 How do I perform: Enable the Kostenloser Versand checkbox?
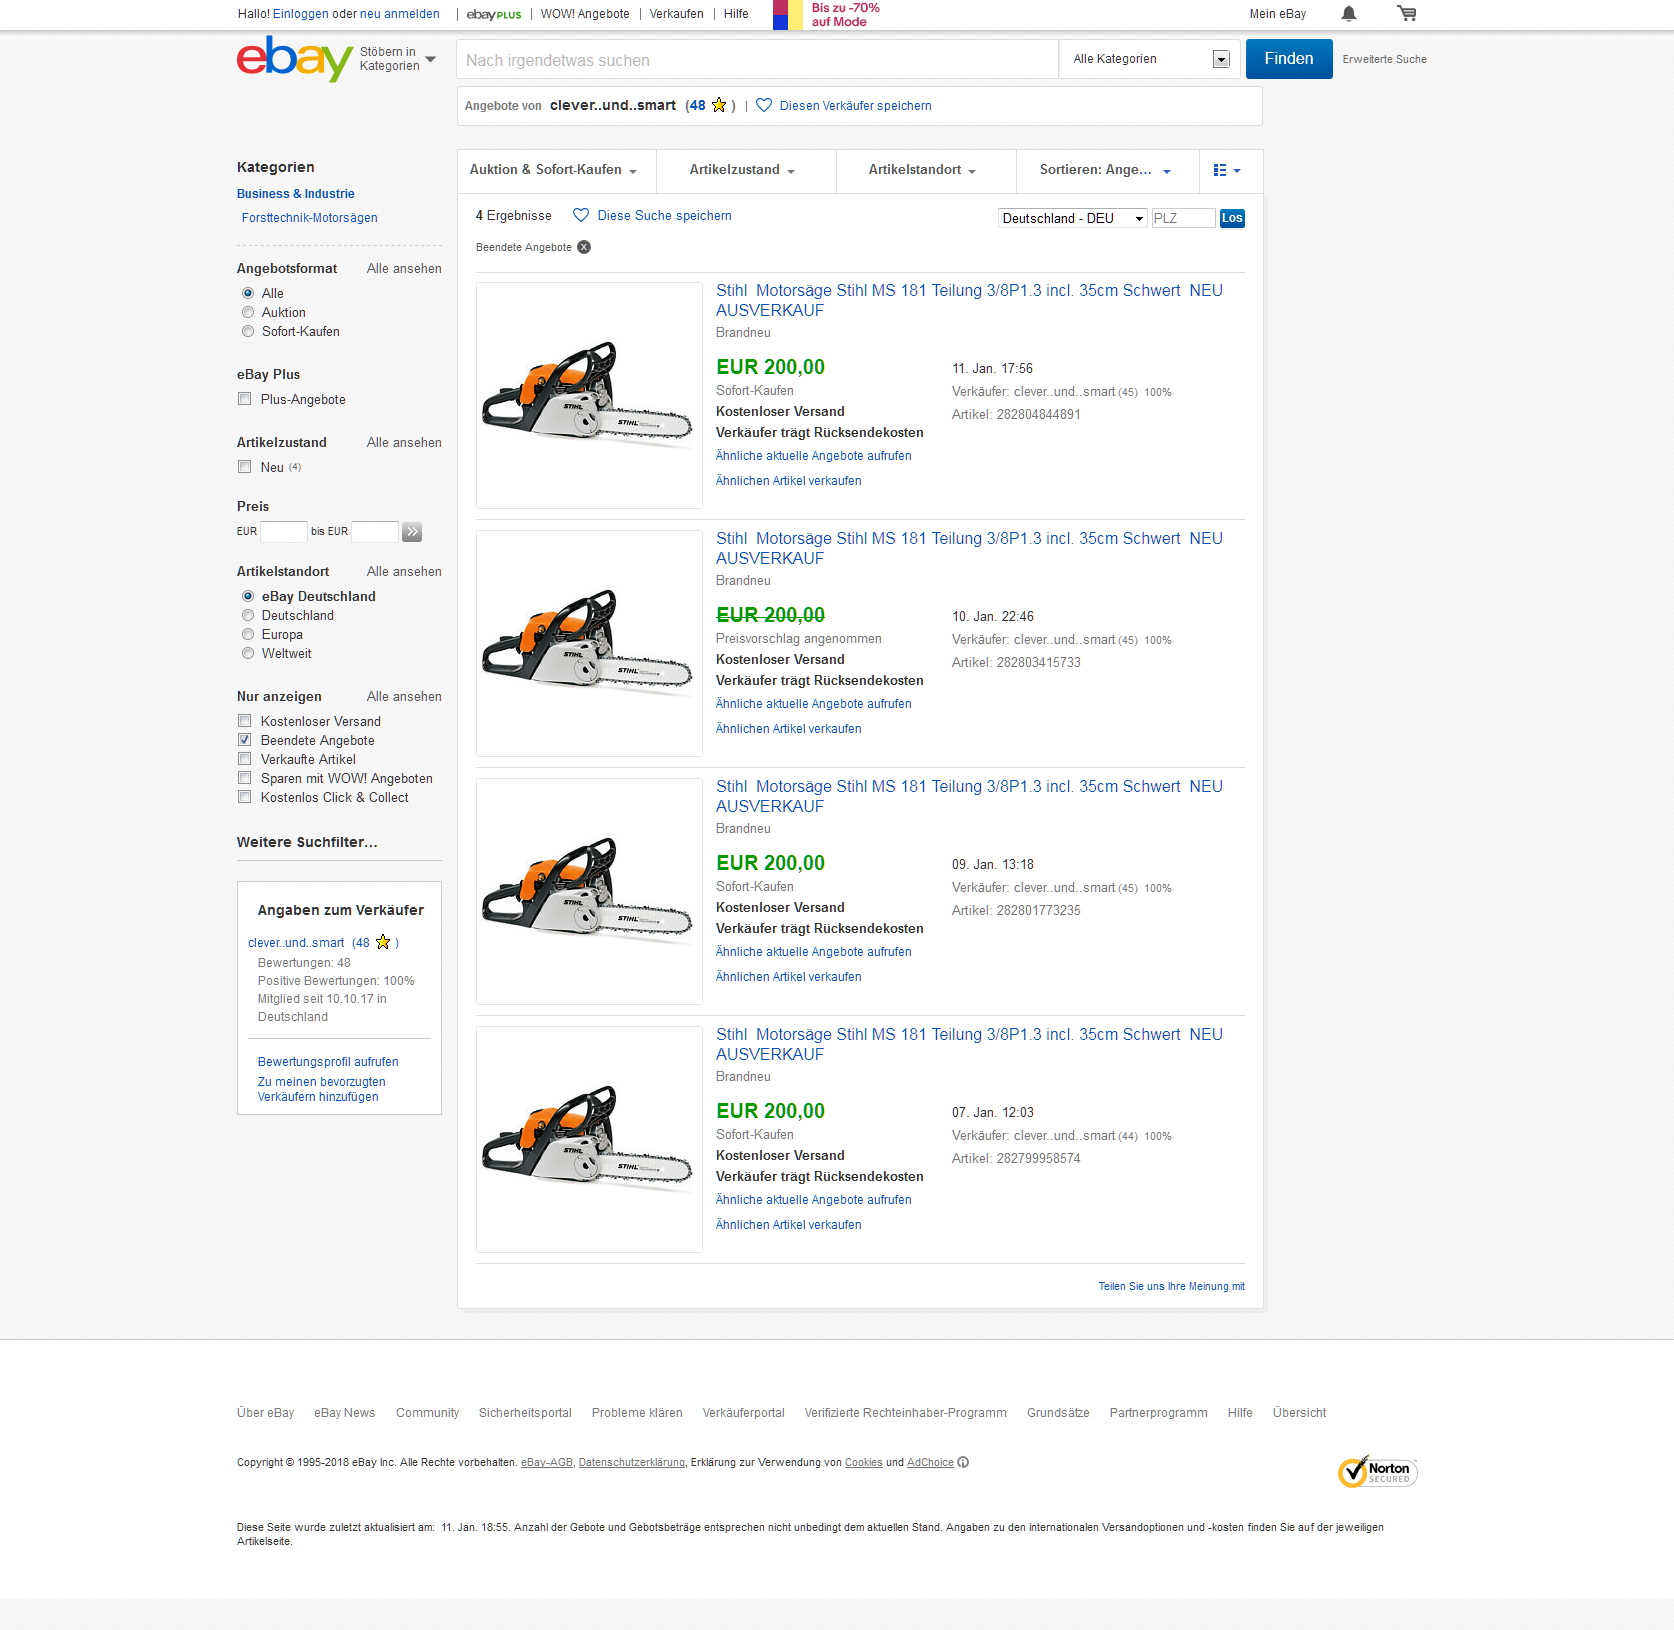pyautogui.click(x=245, y=721)
